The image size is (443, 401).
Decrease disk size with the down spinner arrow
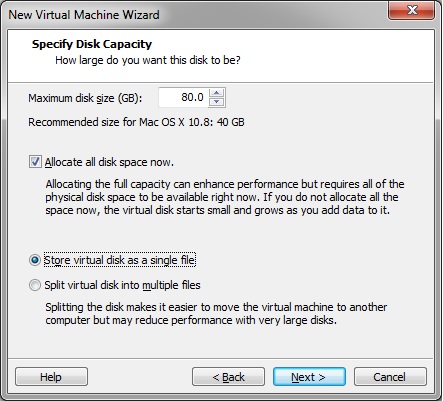pos(217,102)
